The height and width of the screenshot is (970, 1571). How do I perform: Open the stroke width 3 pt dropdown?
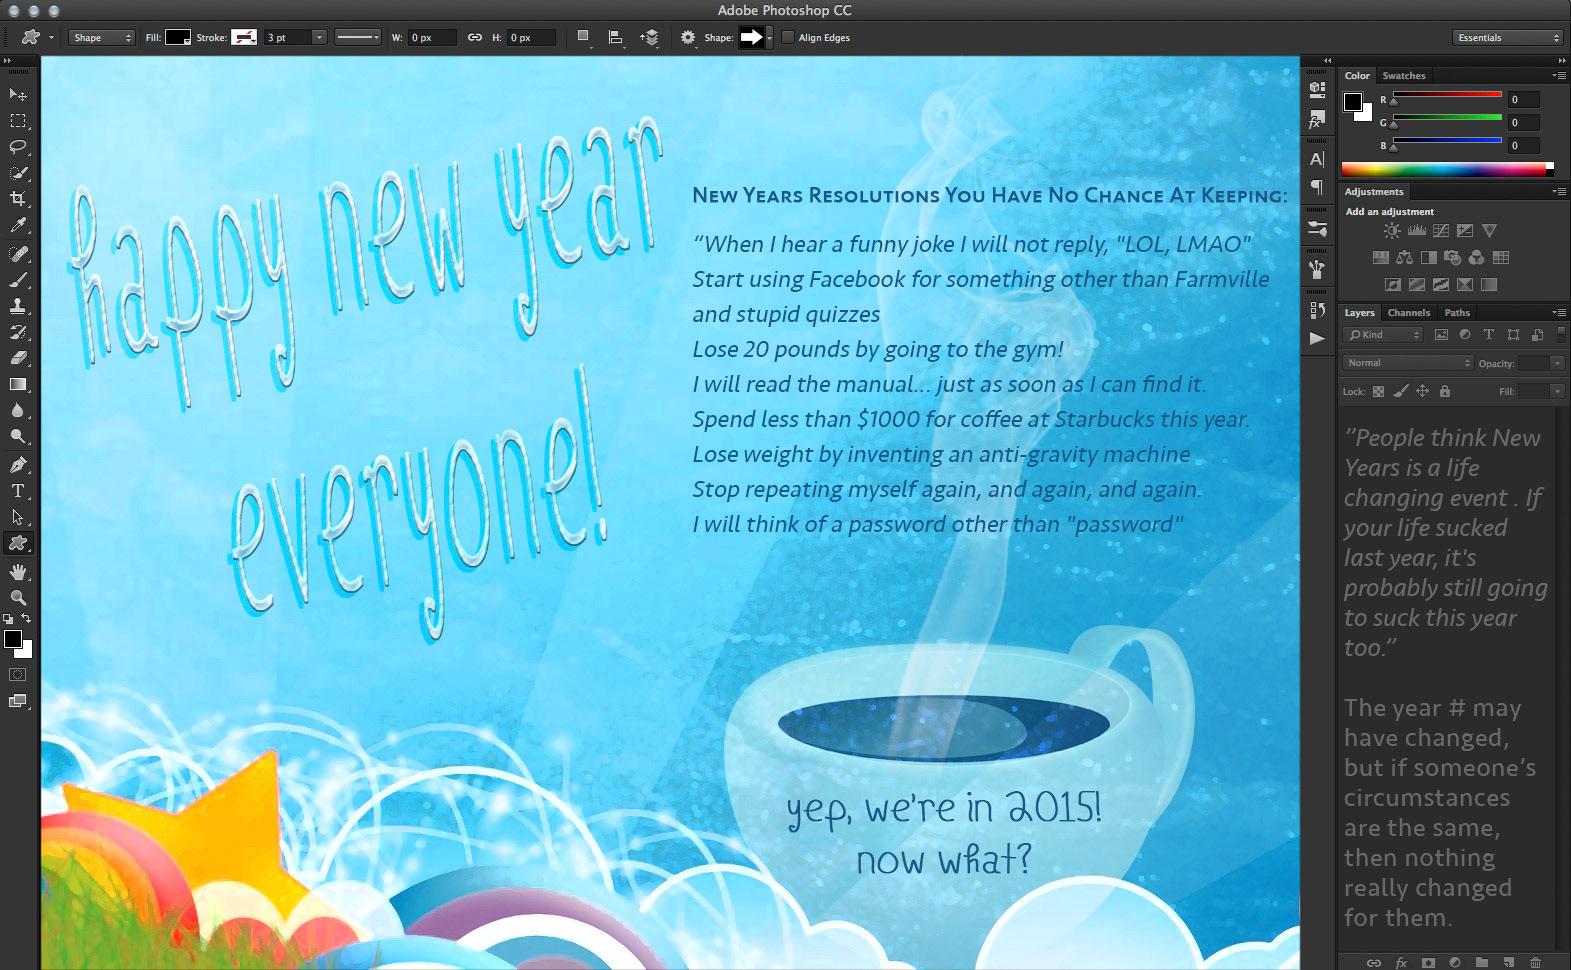click(x=319, y=38)
